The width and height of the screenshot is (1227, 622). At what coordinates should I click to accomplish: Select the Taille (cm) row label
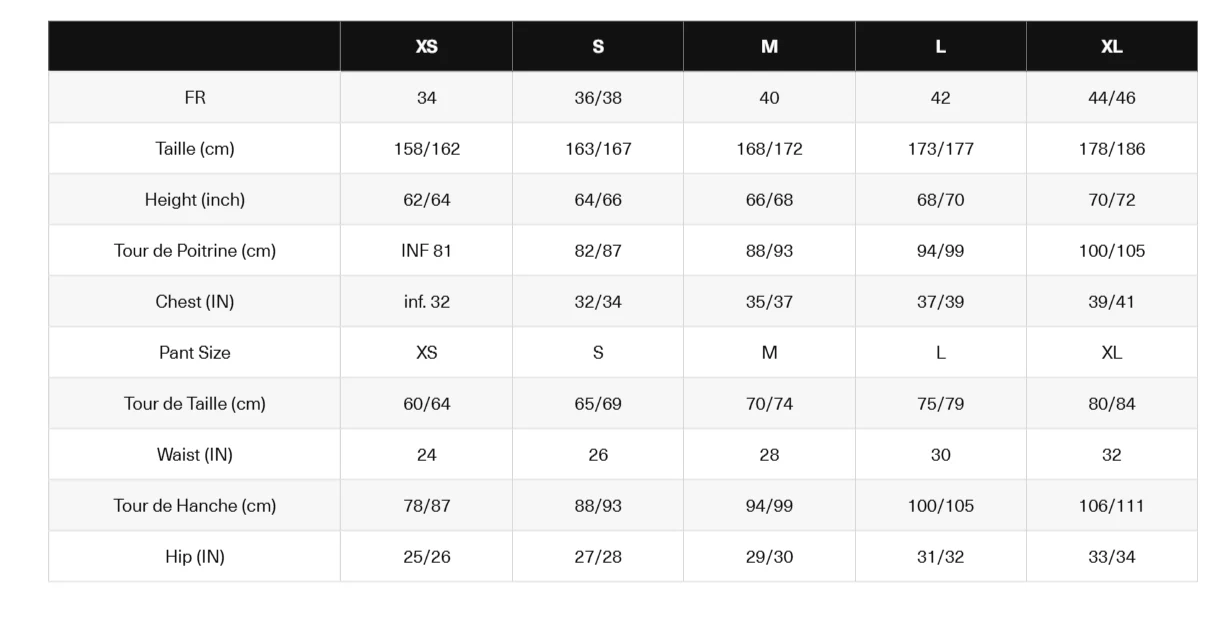(195, 149)
